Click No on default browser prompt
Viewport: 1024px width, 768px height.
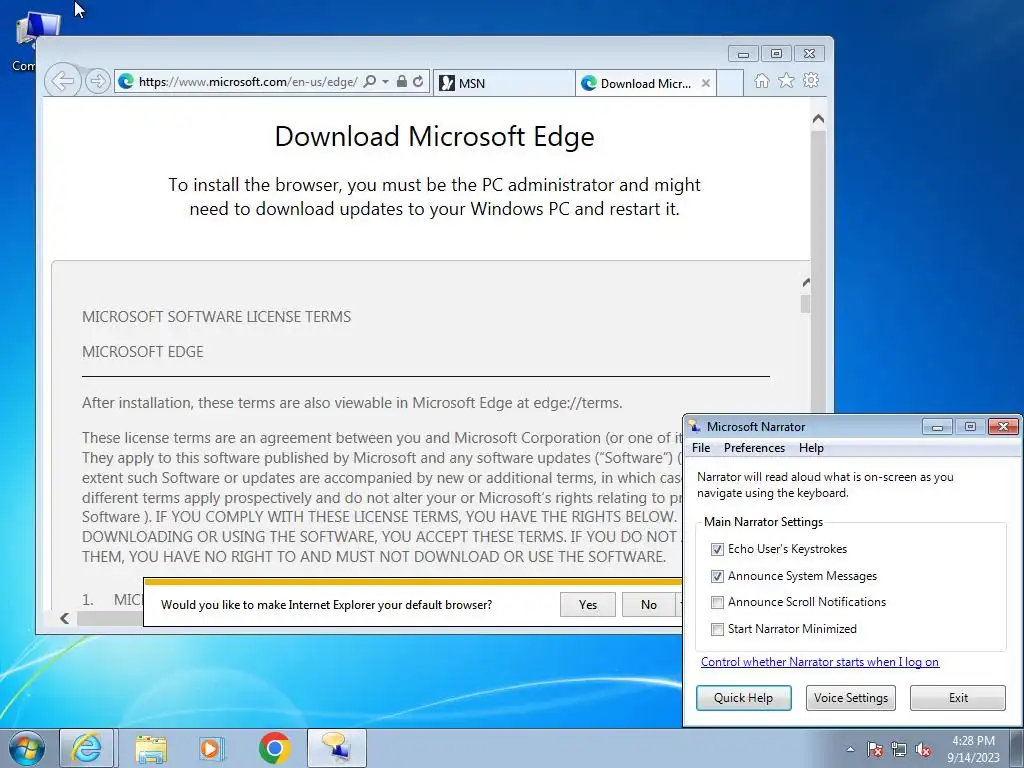coord(649,605)
